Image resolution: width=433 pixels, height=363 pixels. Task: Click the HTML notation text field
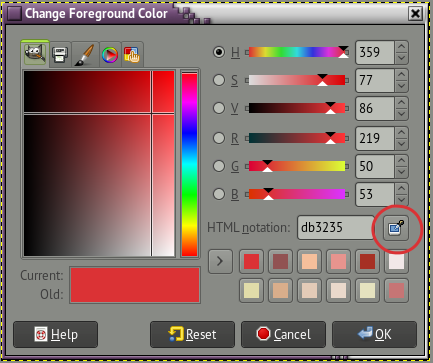coord(336,228)
